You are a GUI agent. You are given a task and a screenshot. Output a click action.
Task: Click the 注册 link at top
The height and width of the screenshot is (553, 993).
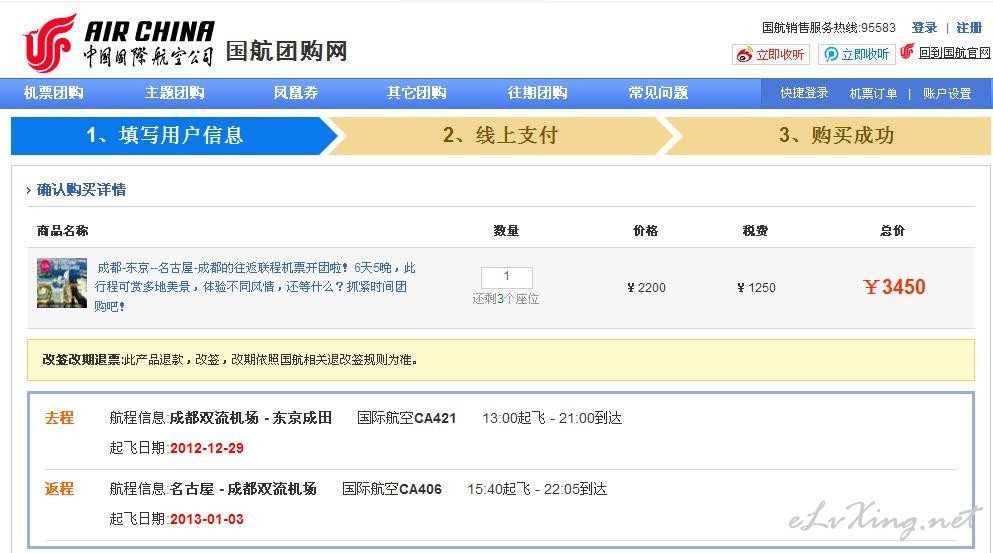969,28
